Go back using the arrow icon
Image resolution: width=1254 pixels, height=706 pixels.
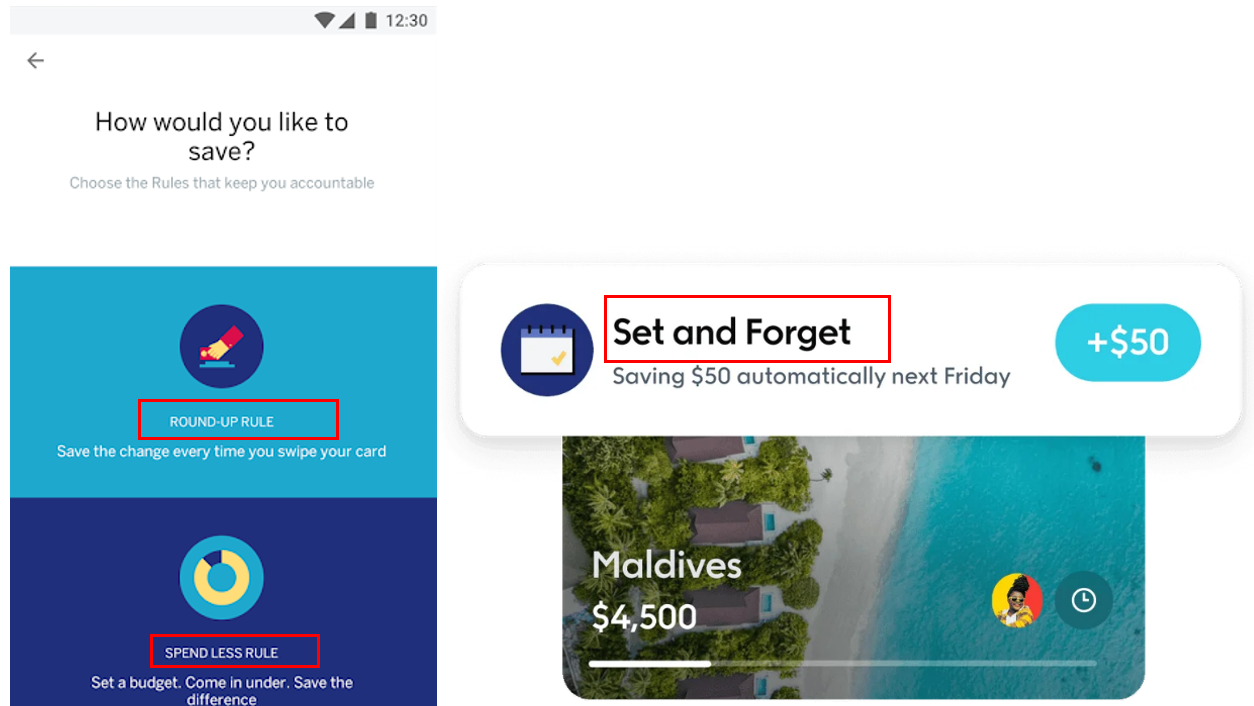click(x=35, y=61)
